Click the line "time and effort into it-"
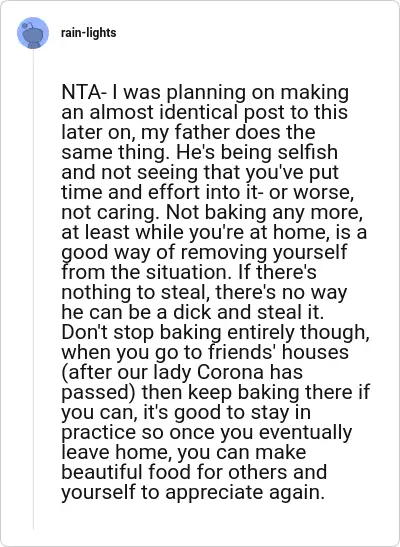The image size is (400, 547). pos(162,192)
